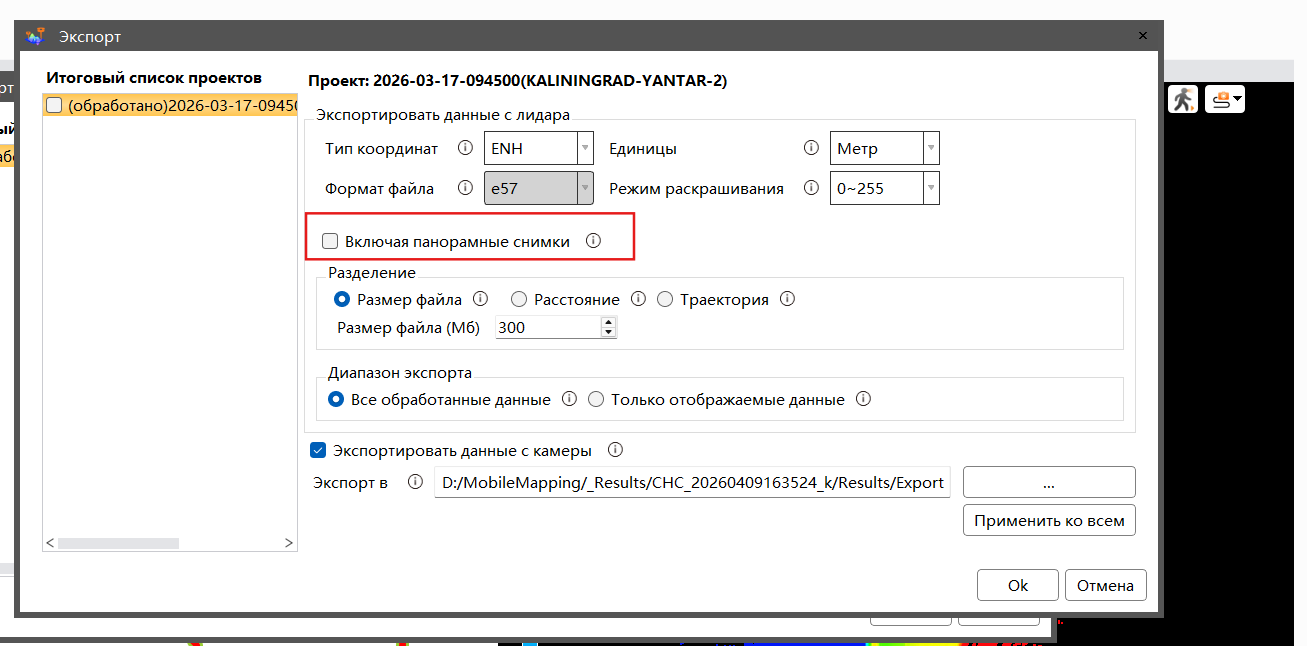1307x646 pixels.
Task: Click the Размер файла (Мб) value field
Action: click(548, 327)
